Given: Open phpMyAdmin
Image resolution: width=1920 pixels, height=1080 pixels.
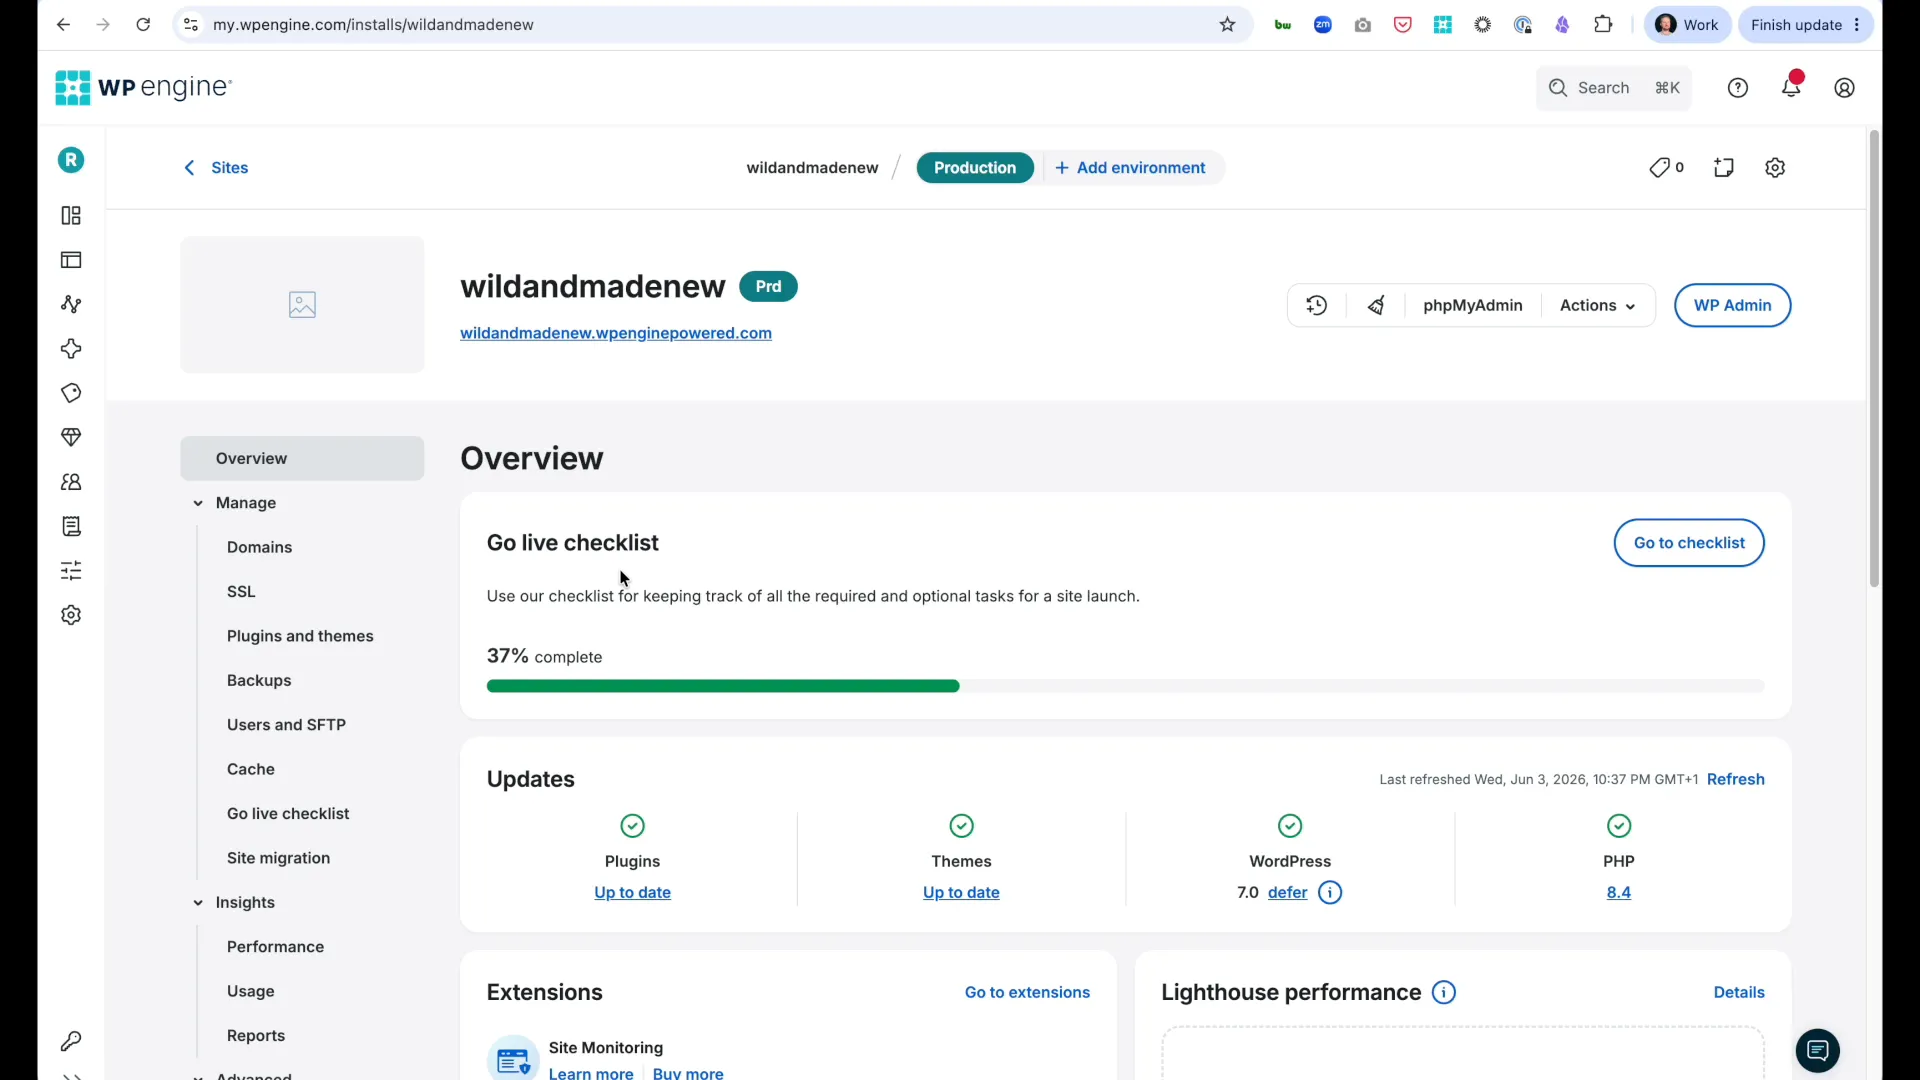Looking at the screenshot, I should pos(1473,306).
